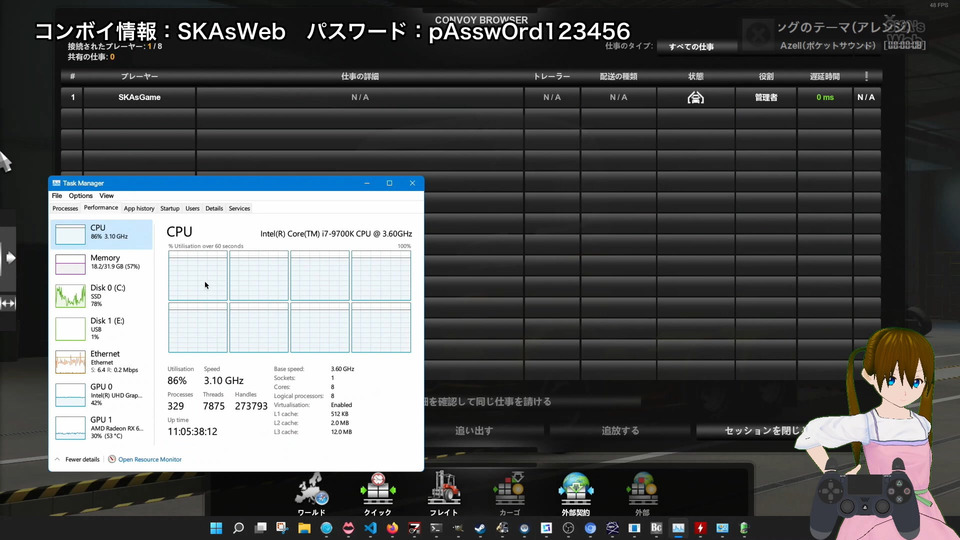Switch to Details tab
The image size is (960, 540).
click(214, 209)
